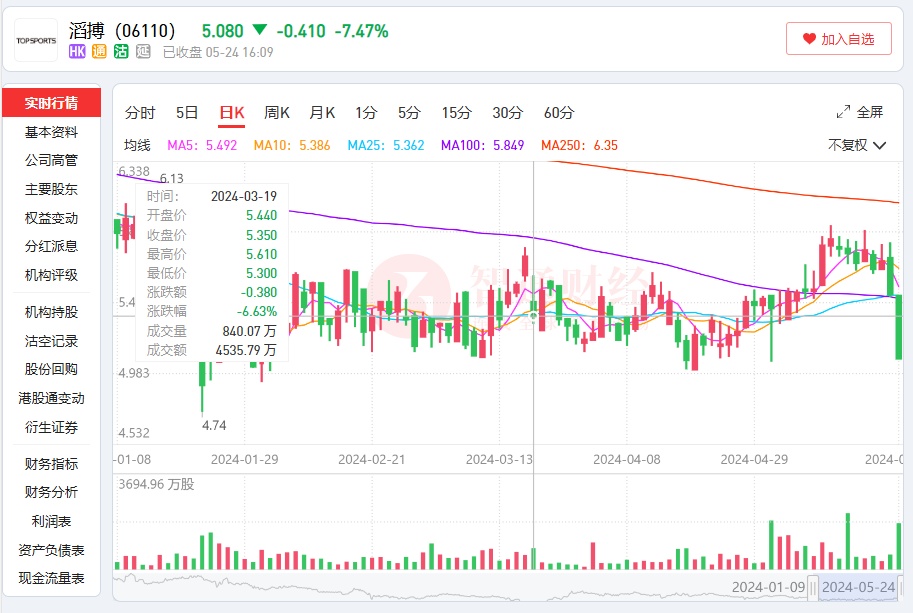
Task: Click the 全屏 fullscreen expand icon
Action: [844, 112]
